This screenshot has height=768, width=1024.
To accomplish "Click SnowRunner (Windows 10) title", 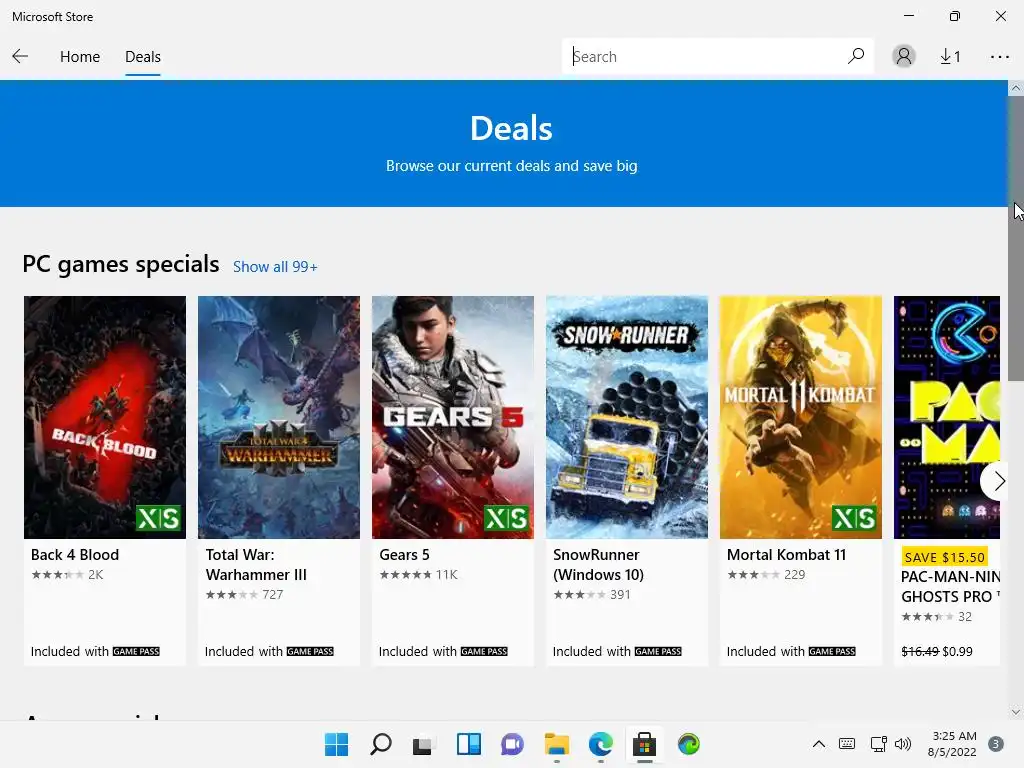I will (598, 564).
